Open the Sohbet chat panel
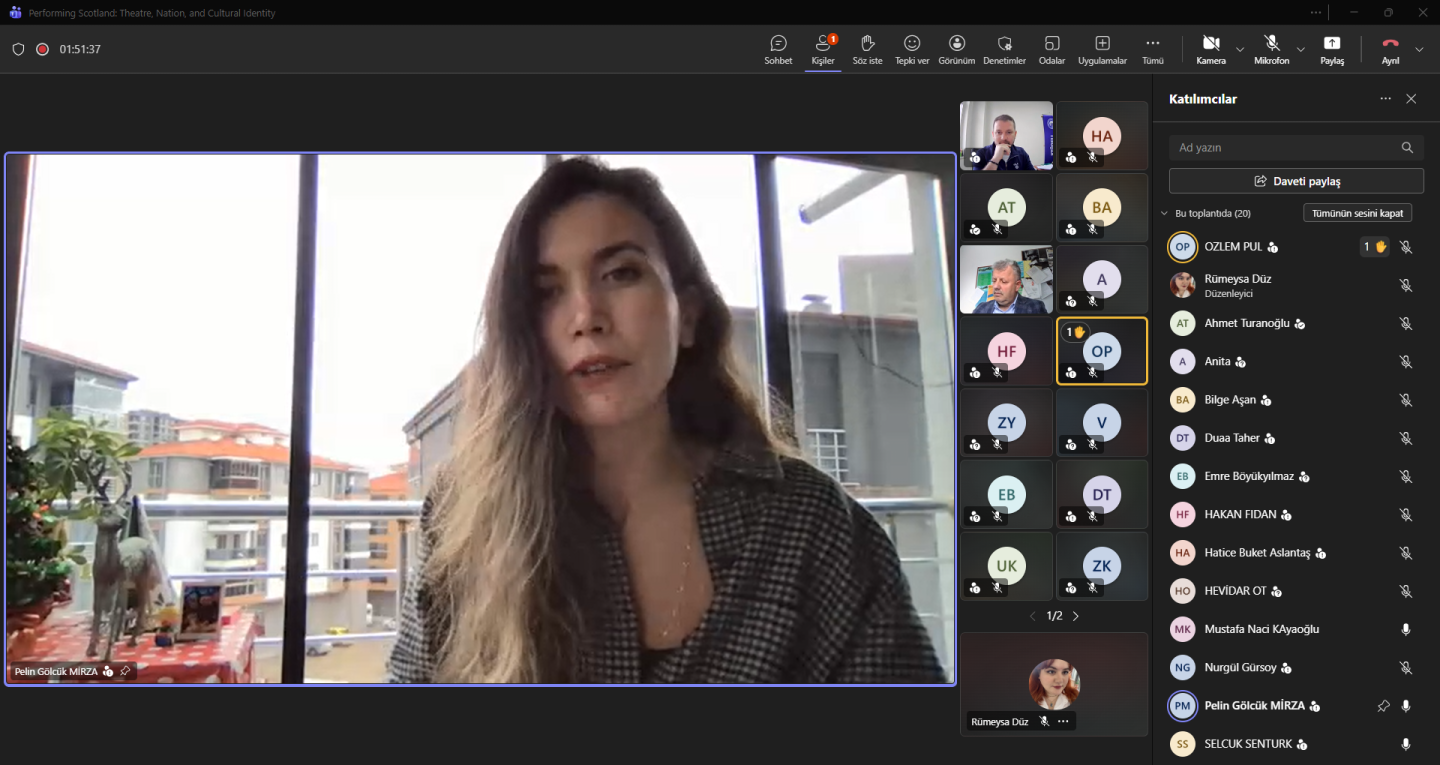The image size is (1440, 765). (x=778, y=49)
